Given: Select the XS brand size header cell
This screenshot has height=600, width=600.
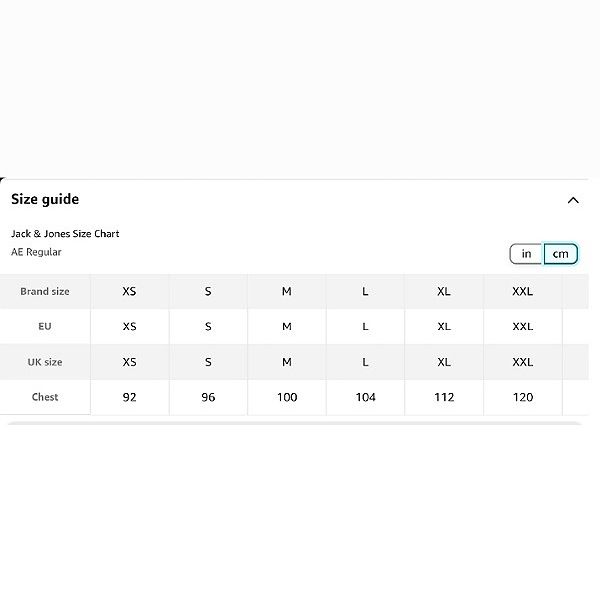Looking at the screenshot, I should pyautogui.click(x=130, y=291).
